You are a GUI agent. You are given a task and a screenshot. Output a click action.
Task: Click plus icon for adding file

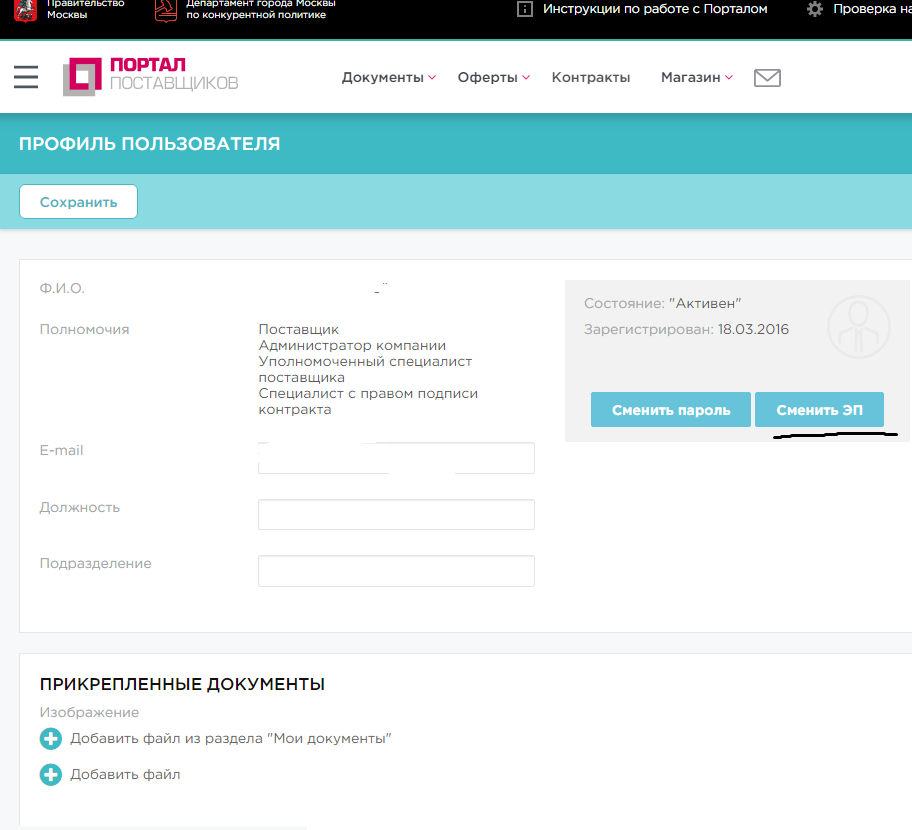(x=50, y=775)
